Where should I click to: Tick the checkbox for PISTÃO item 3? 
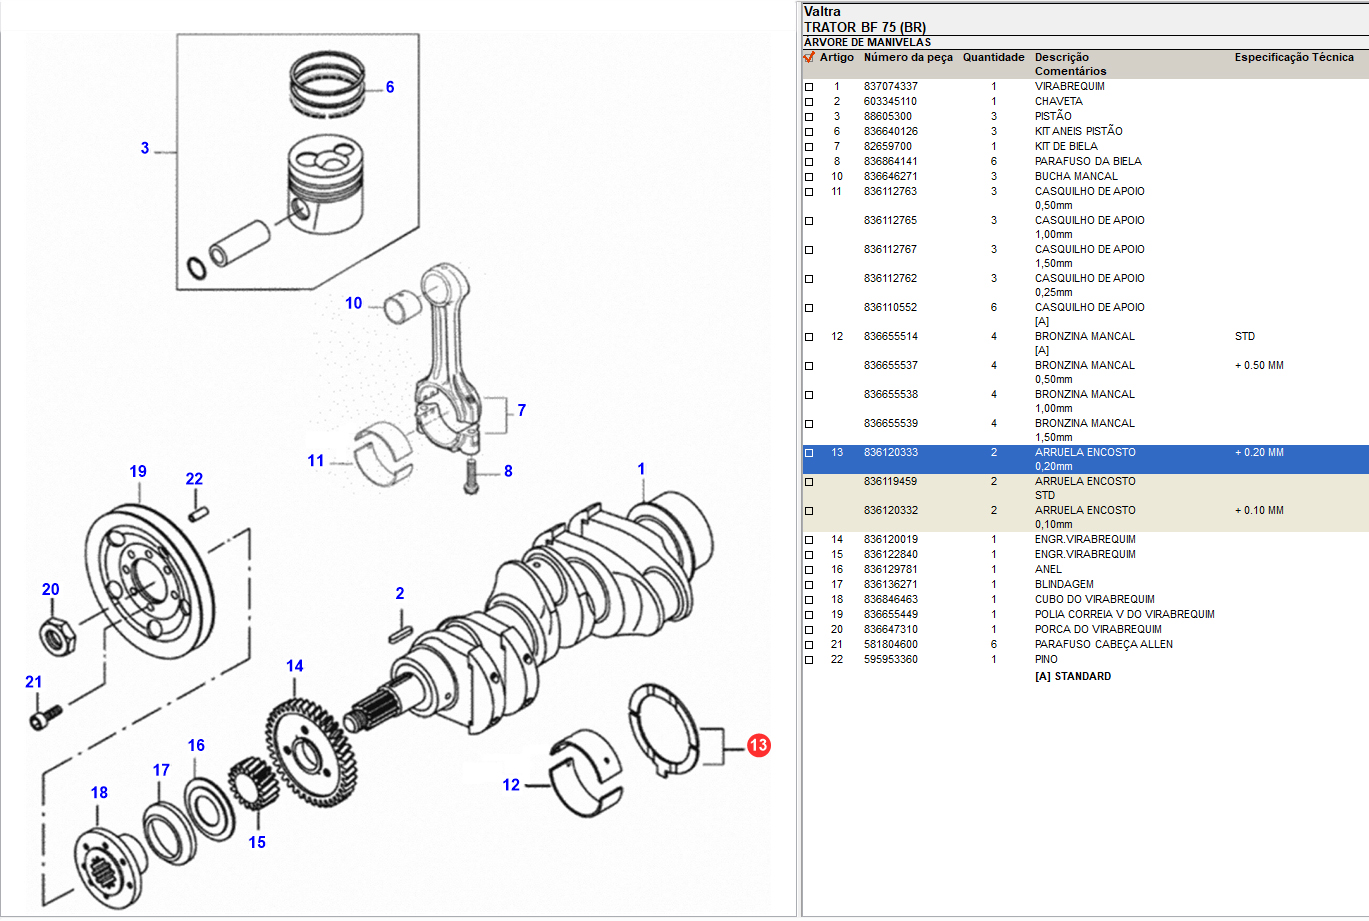[x=809, y=117]
